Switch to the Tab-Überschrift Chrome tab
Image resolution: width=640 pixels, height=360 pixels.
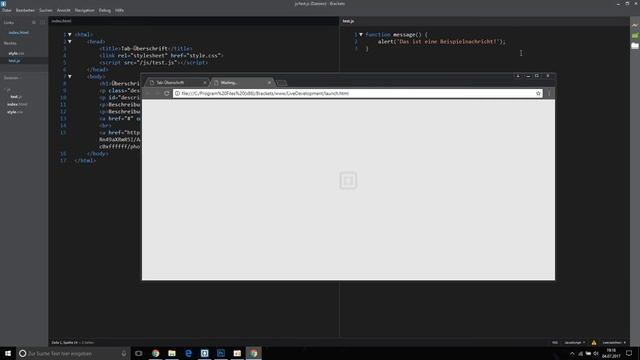[x=176, y=82]
